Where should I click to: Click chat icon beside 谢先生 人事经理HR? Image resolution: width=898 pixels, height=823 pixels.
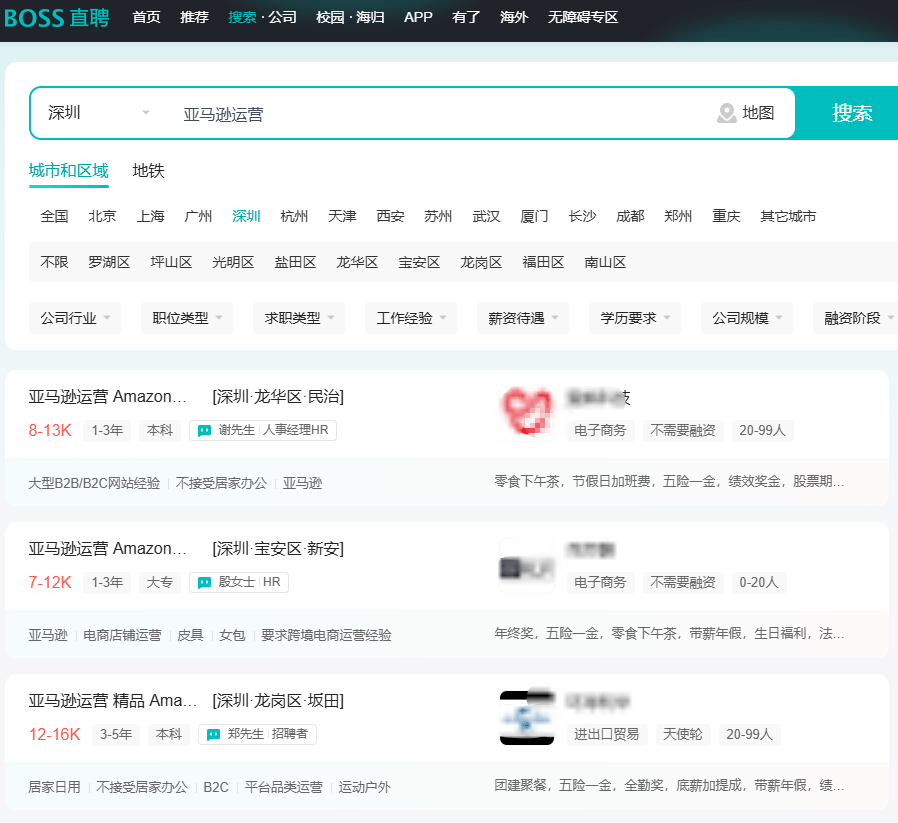[x=204, y=431]
